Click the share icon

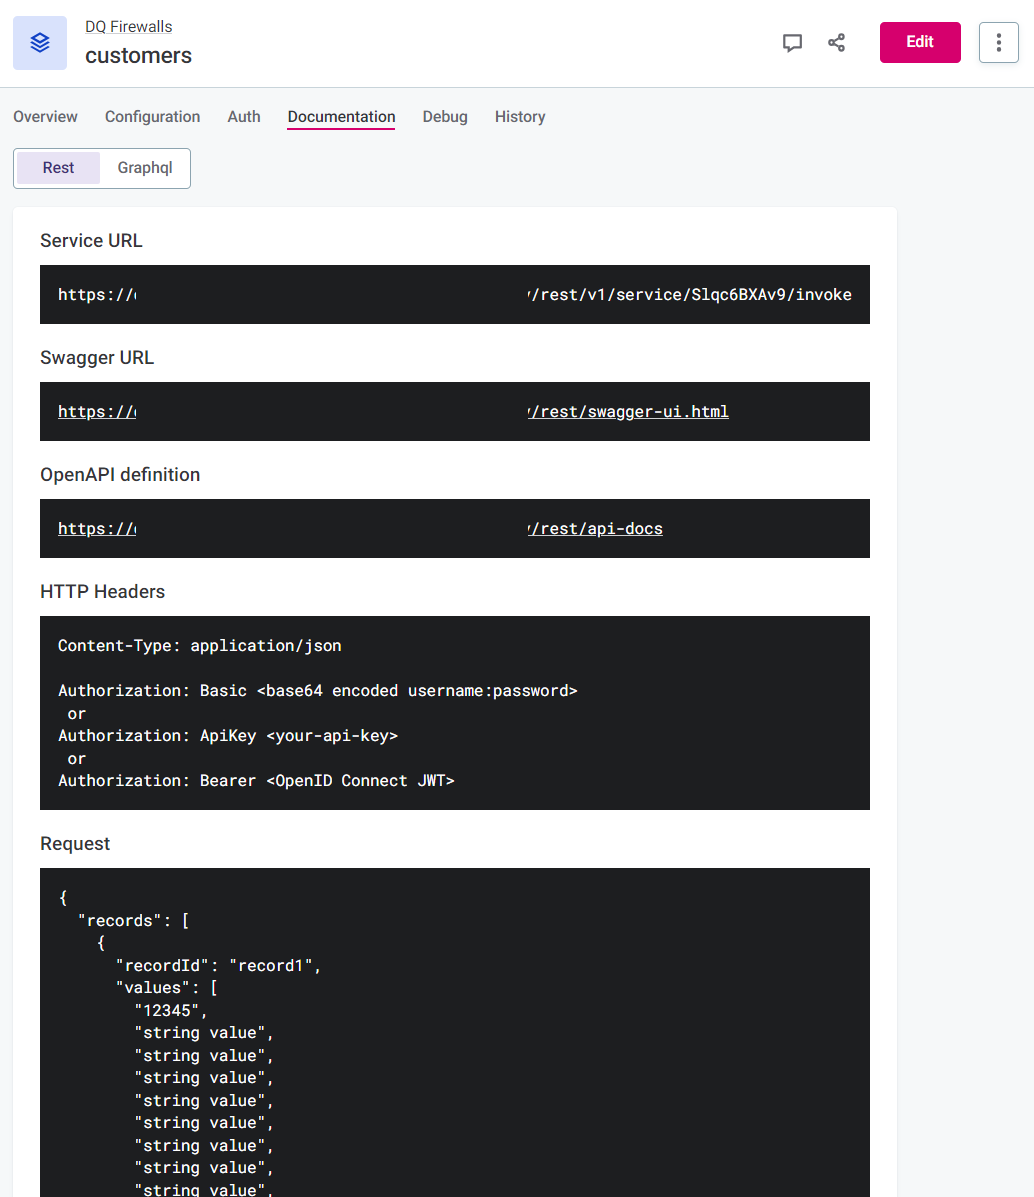coord(836,42)
